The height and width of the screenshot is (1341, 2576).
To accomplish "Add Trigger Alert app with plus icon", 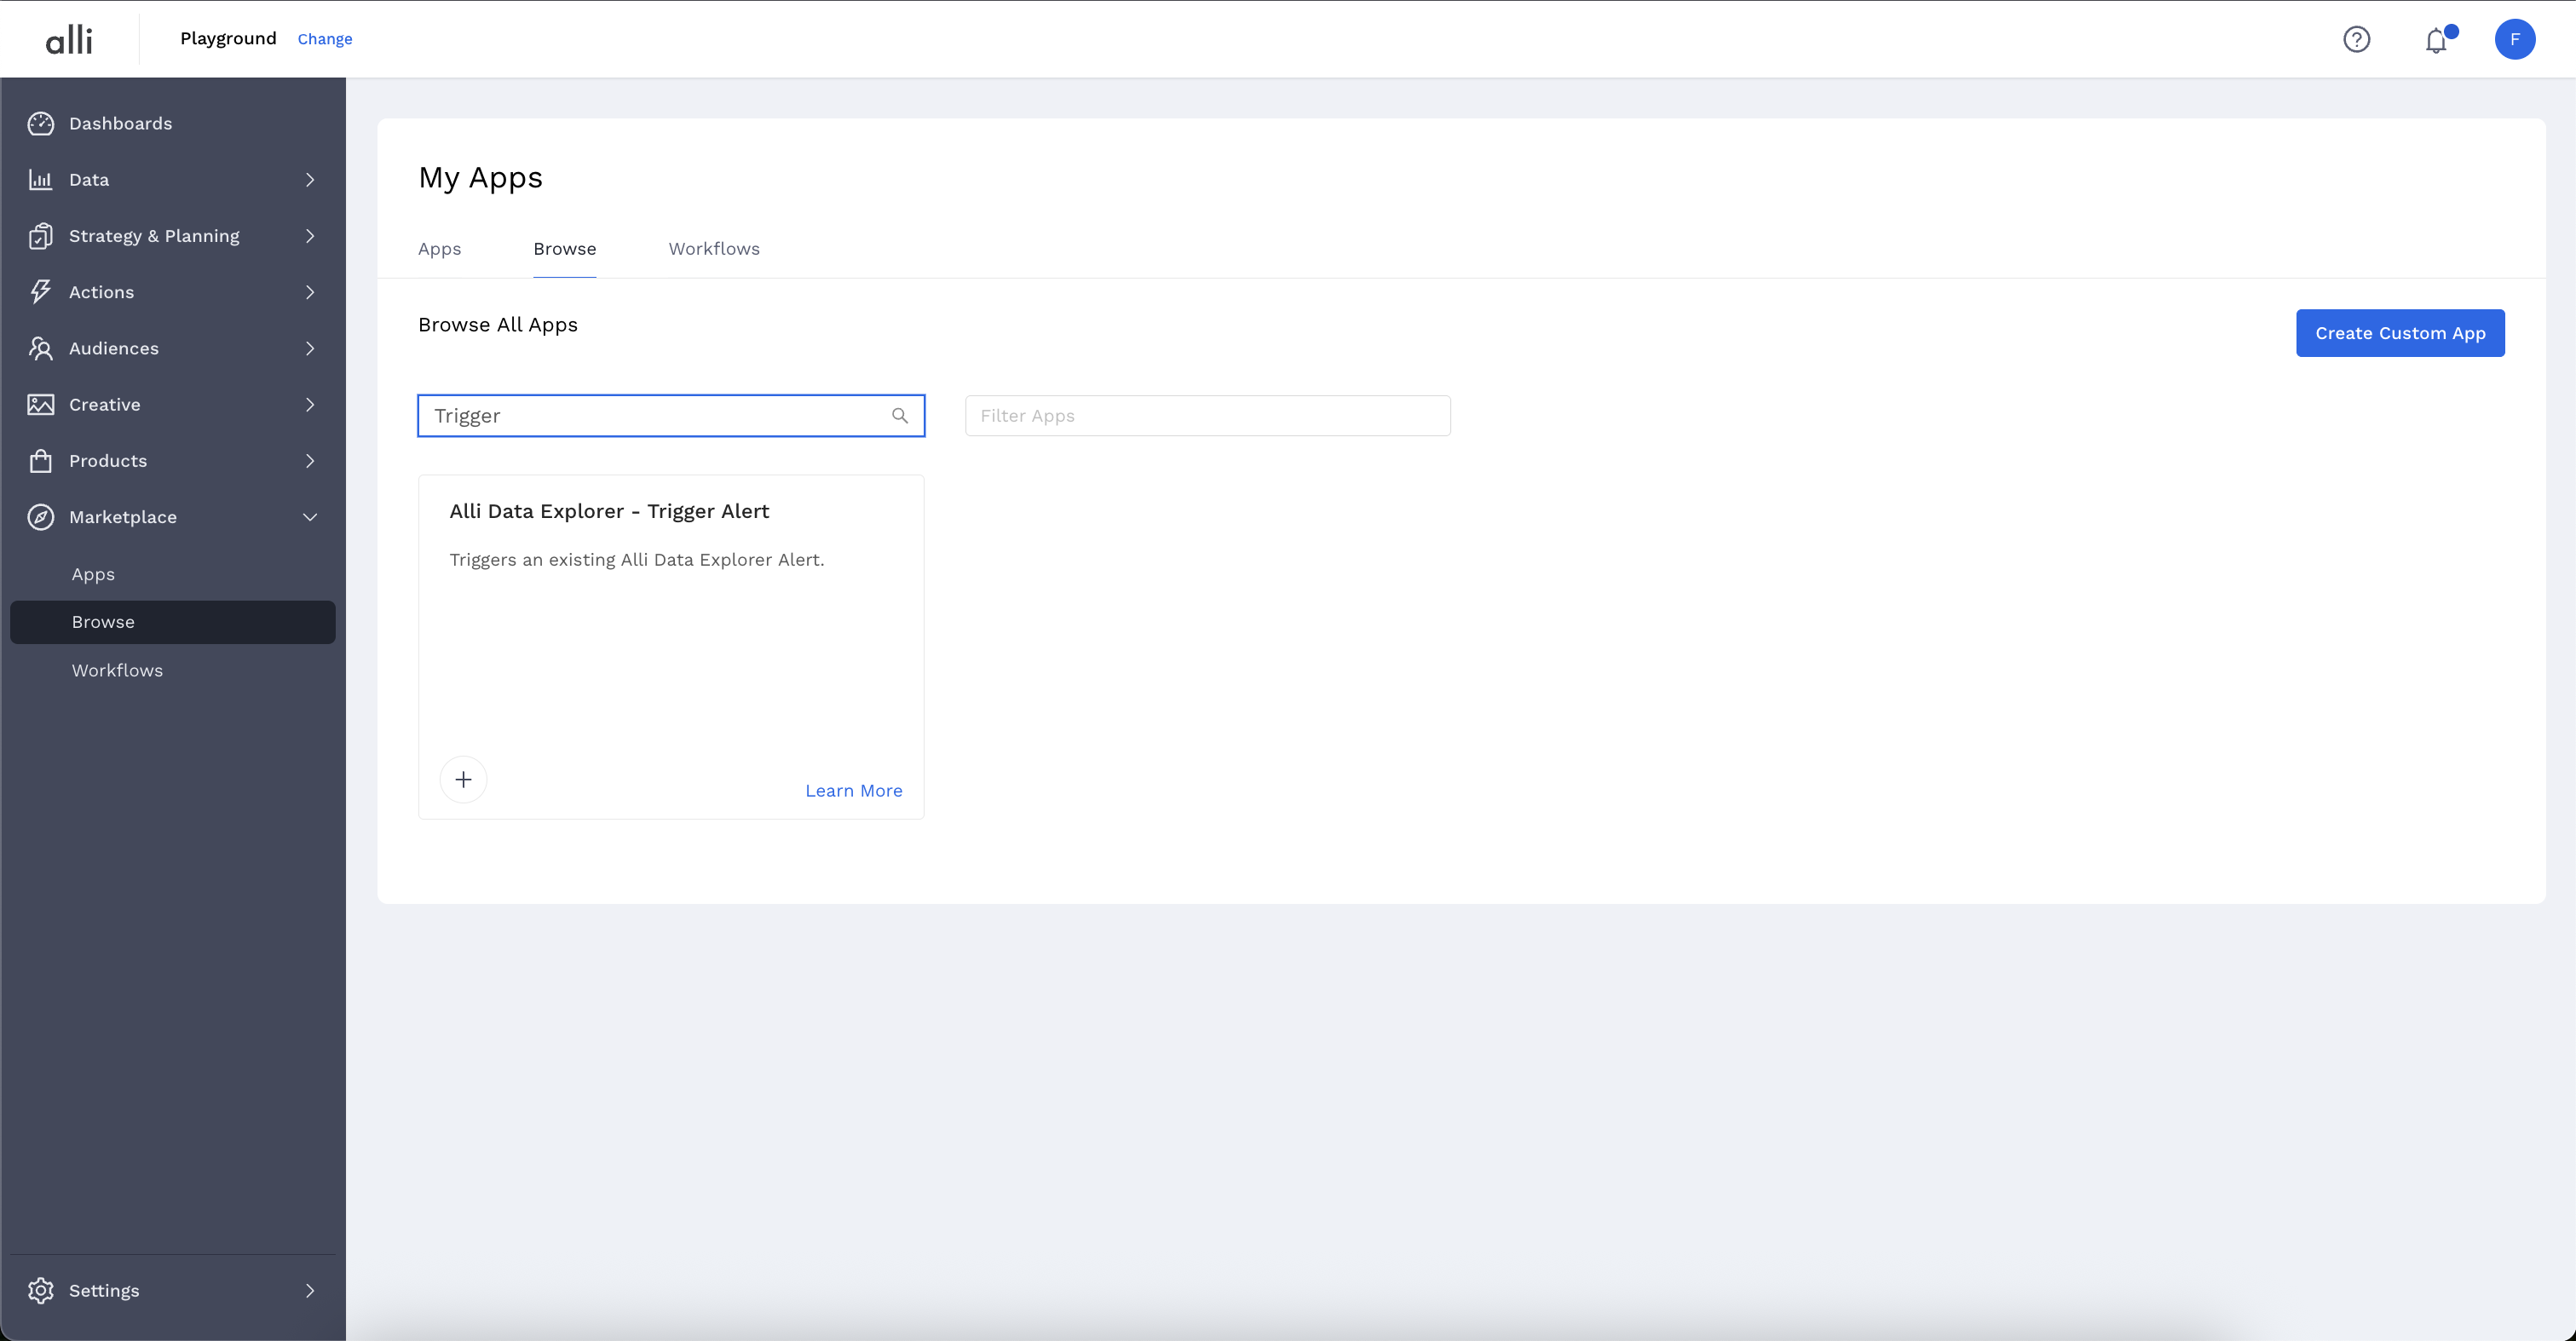I will [x=463, y=780].
